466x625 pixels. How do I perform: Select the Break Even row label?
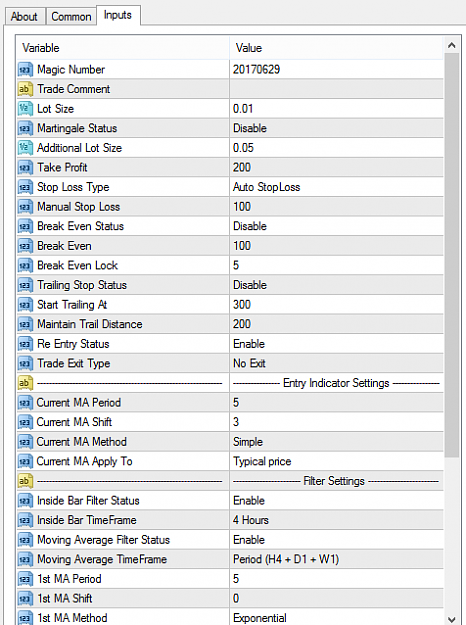[x=64, y=246]
